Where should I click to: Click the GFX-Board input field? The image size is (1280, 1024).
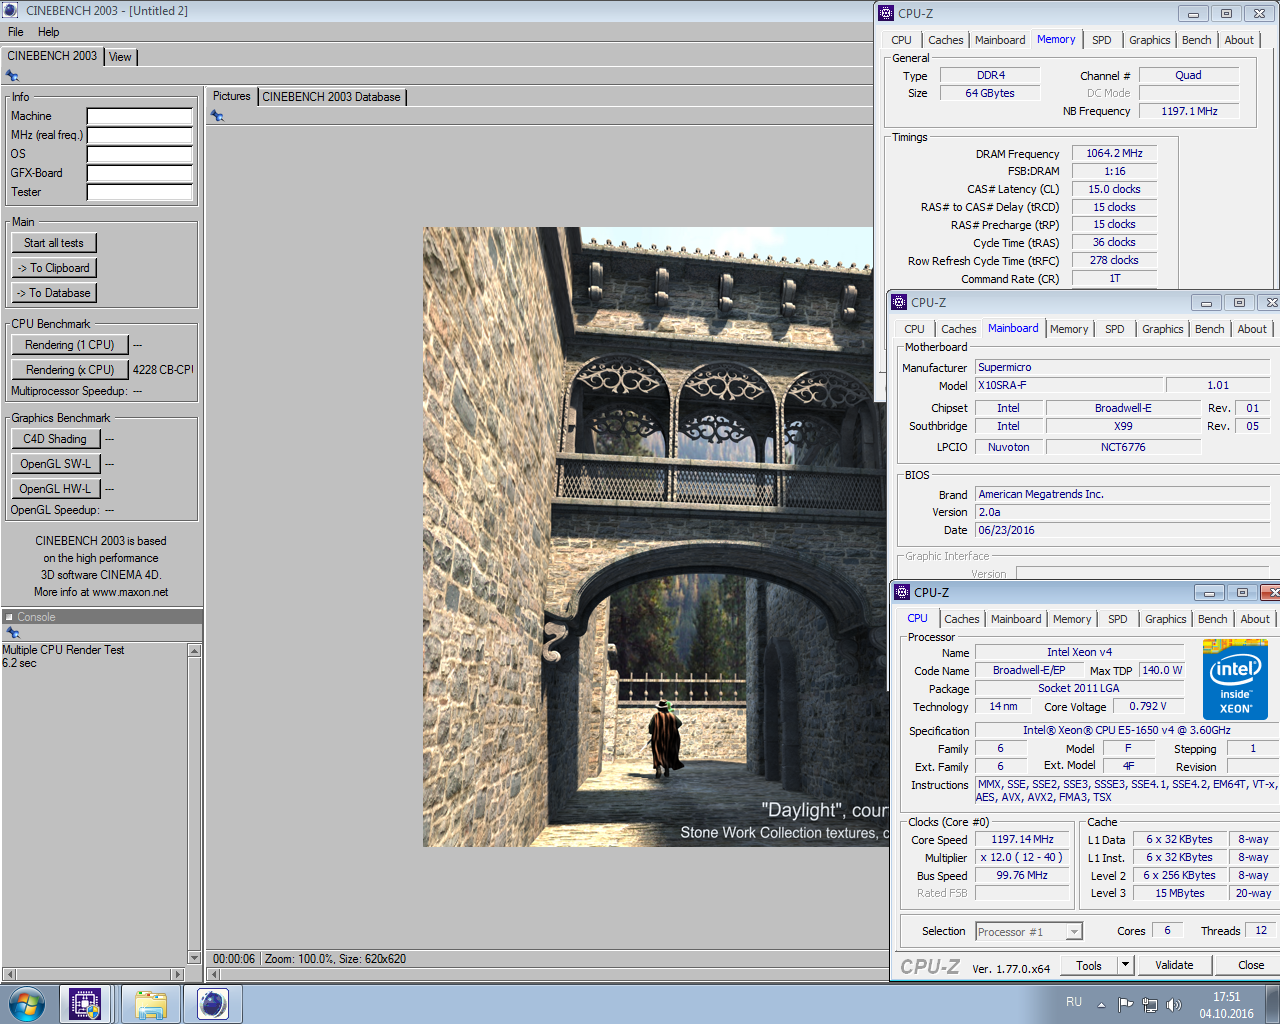tap(140, 173)
